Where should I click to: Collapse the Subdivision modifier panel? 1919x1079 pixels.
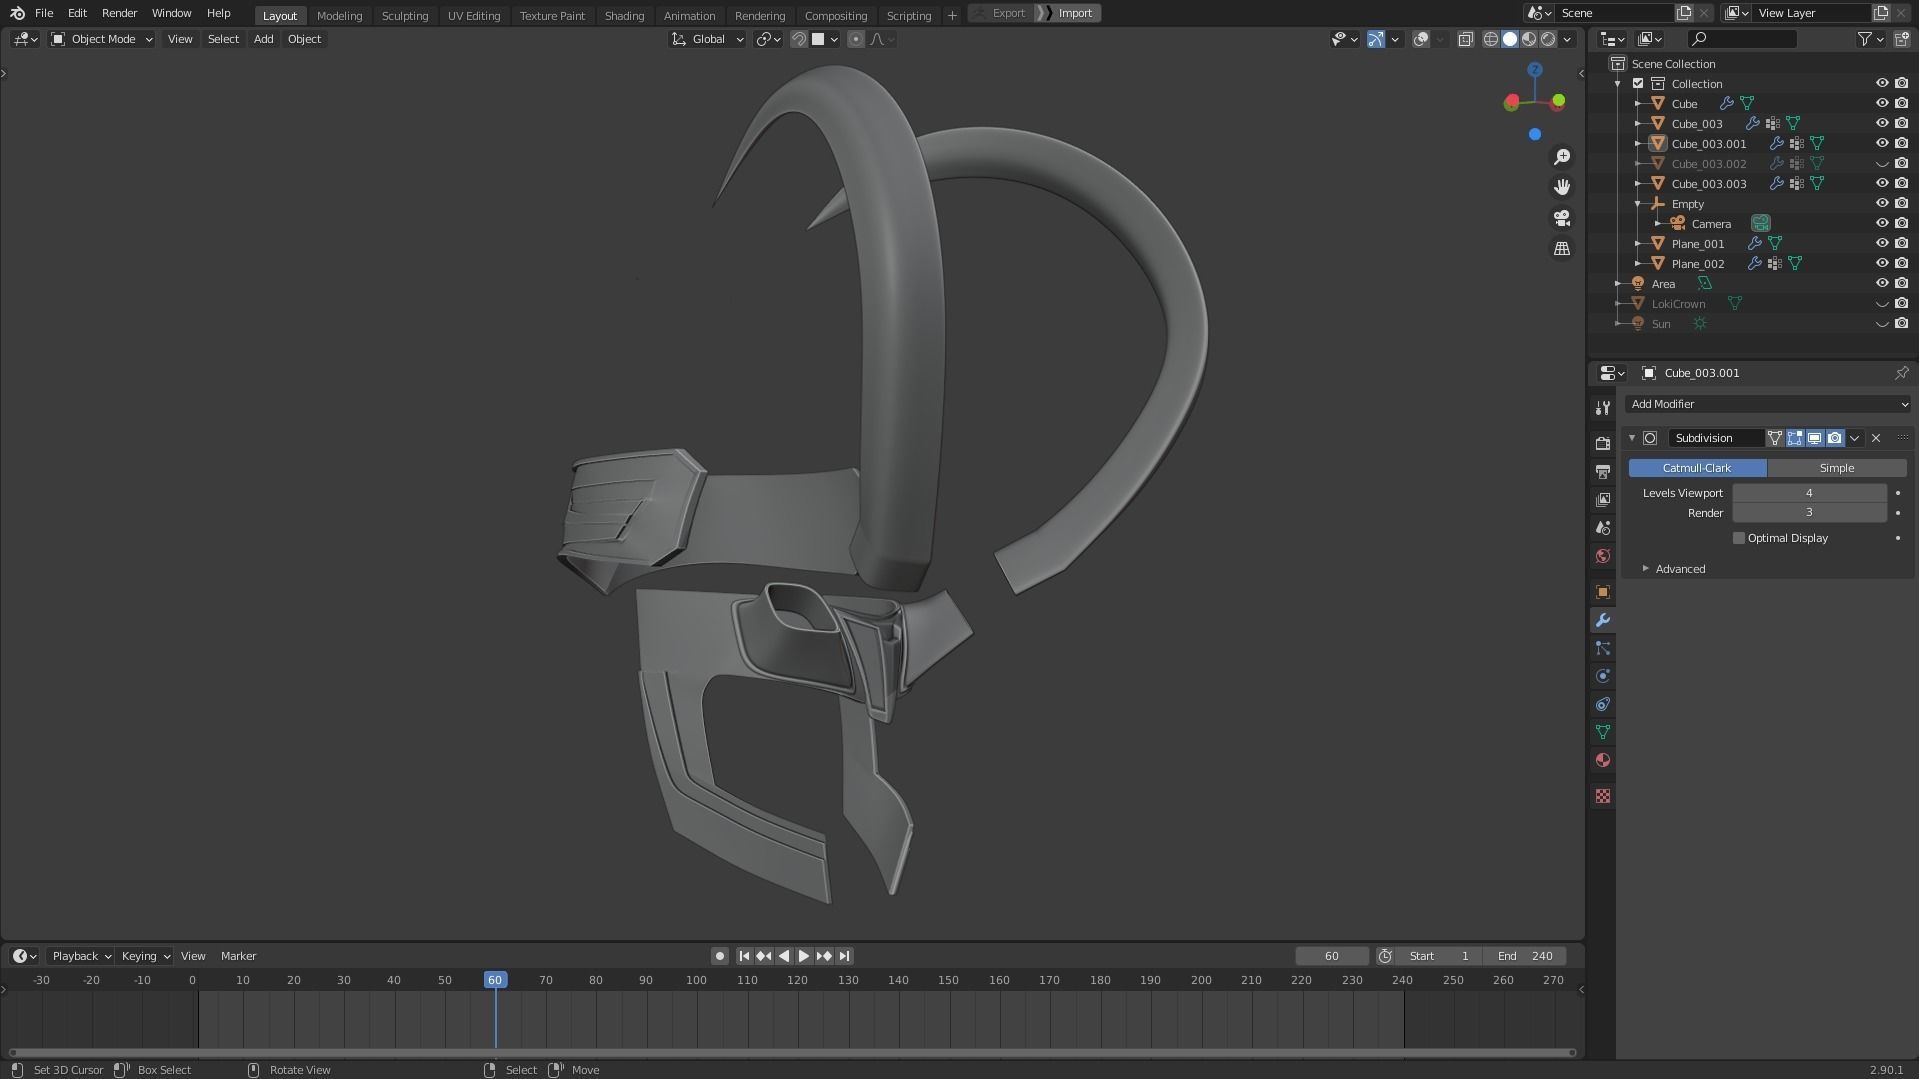tap(1632, 438)
